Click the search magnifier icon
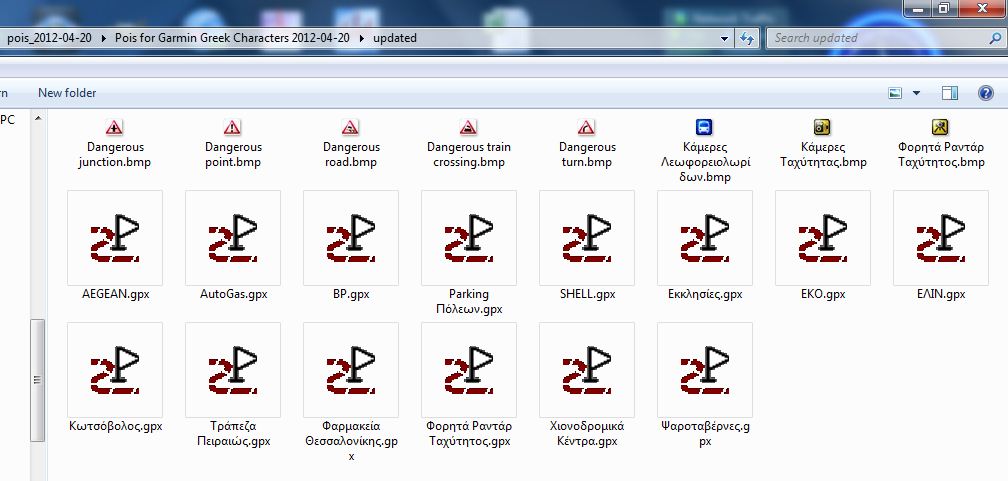Screen dimensions: 1008x481 (x=993, y=38)
